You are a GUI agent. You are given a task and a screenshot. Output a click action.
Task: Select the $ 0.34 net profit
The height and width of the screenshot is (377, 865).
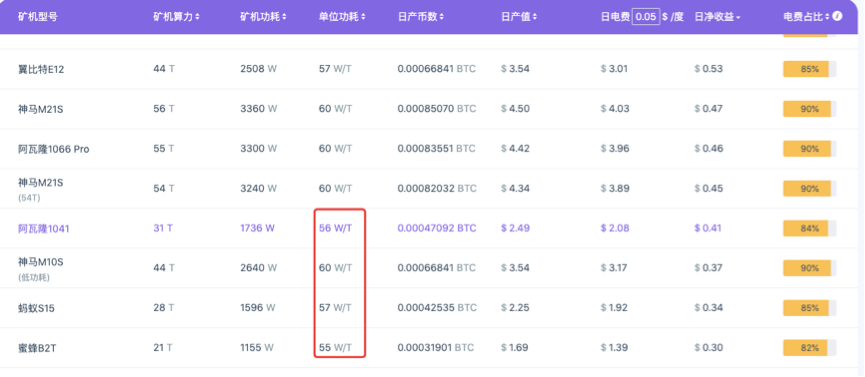coord(708,308)
